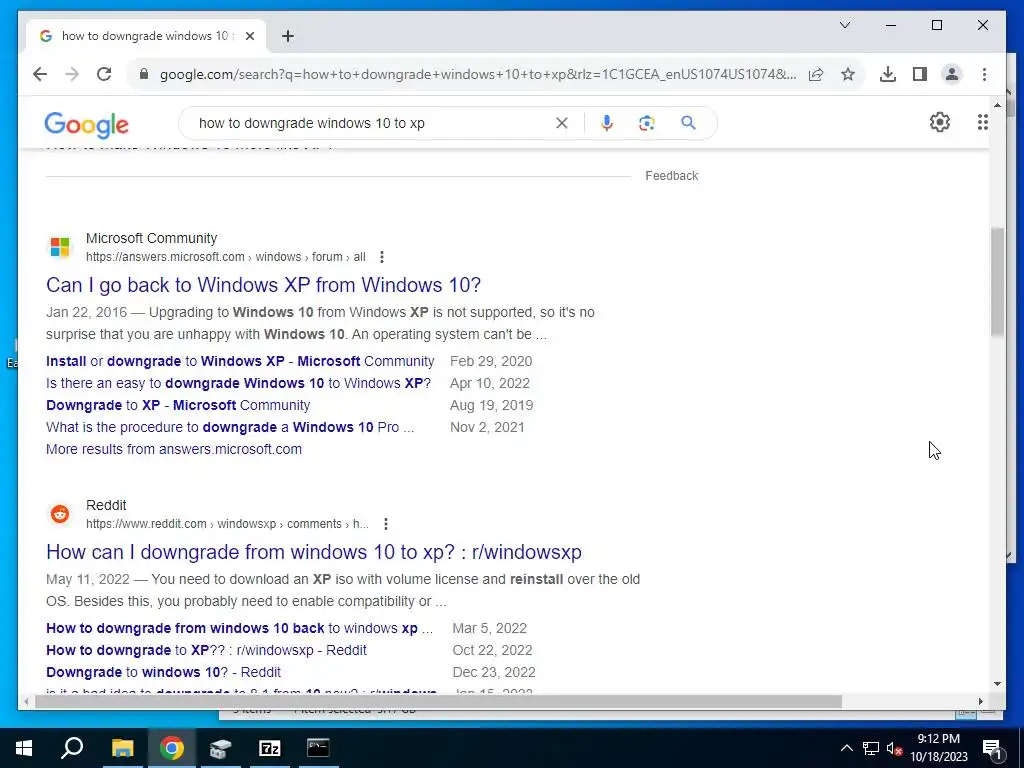1024x768 pixels.
Task: Open 7-Zip from the taskbar
Action: point(270,748)
